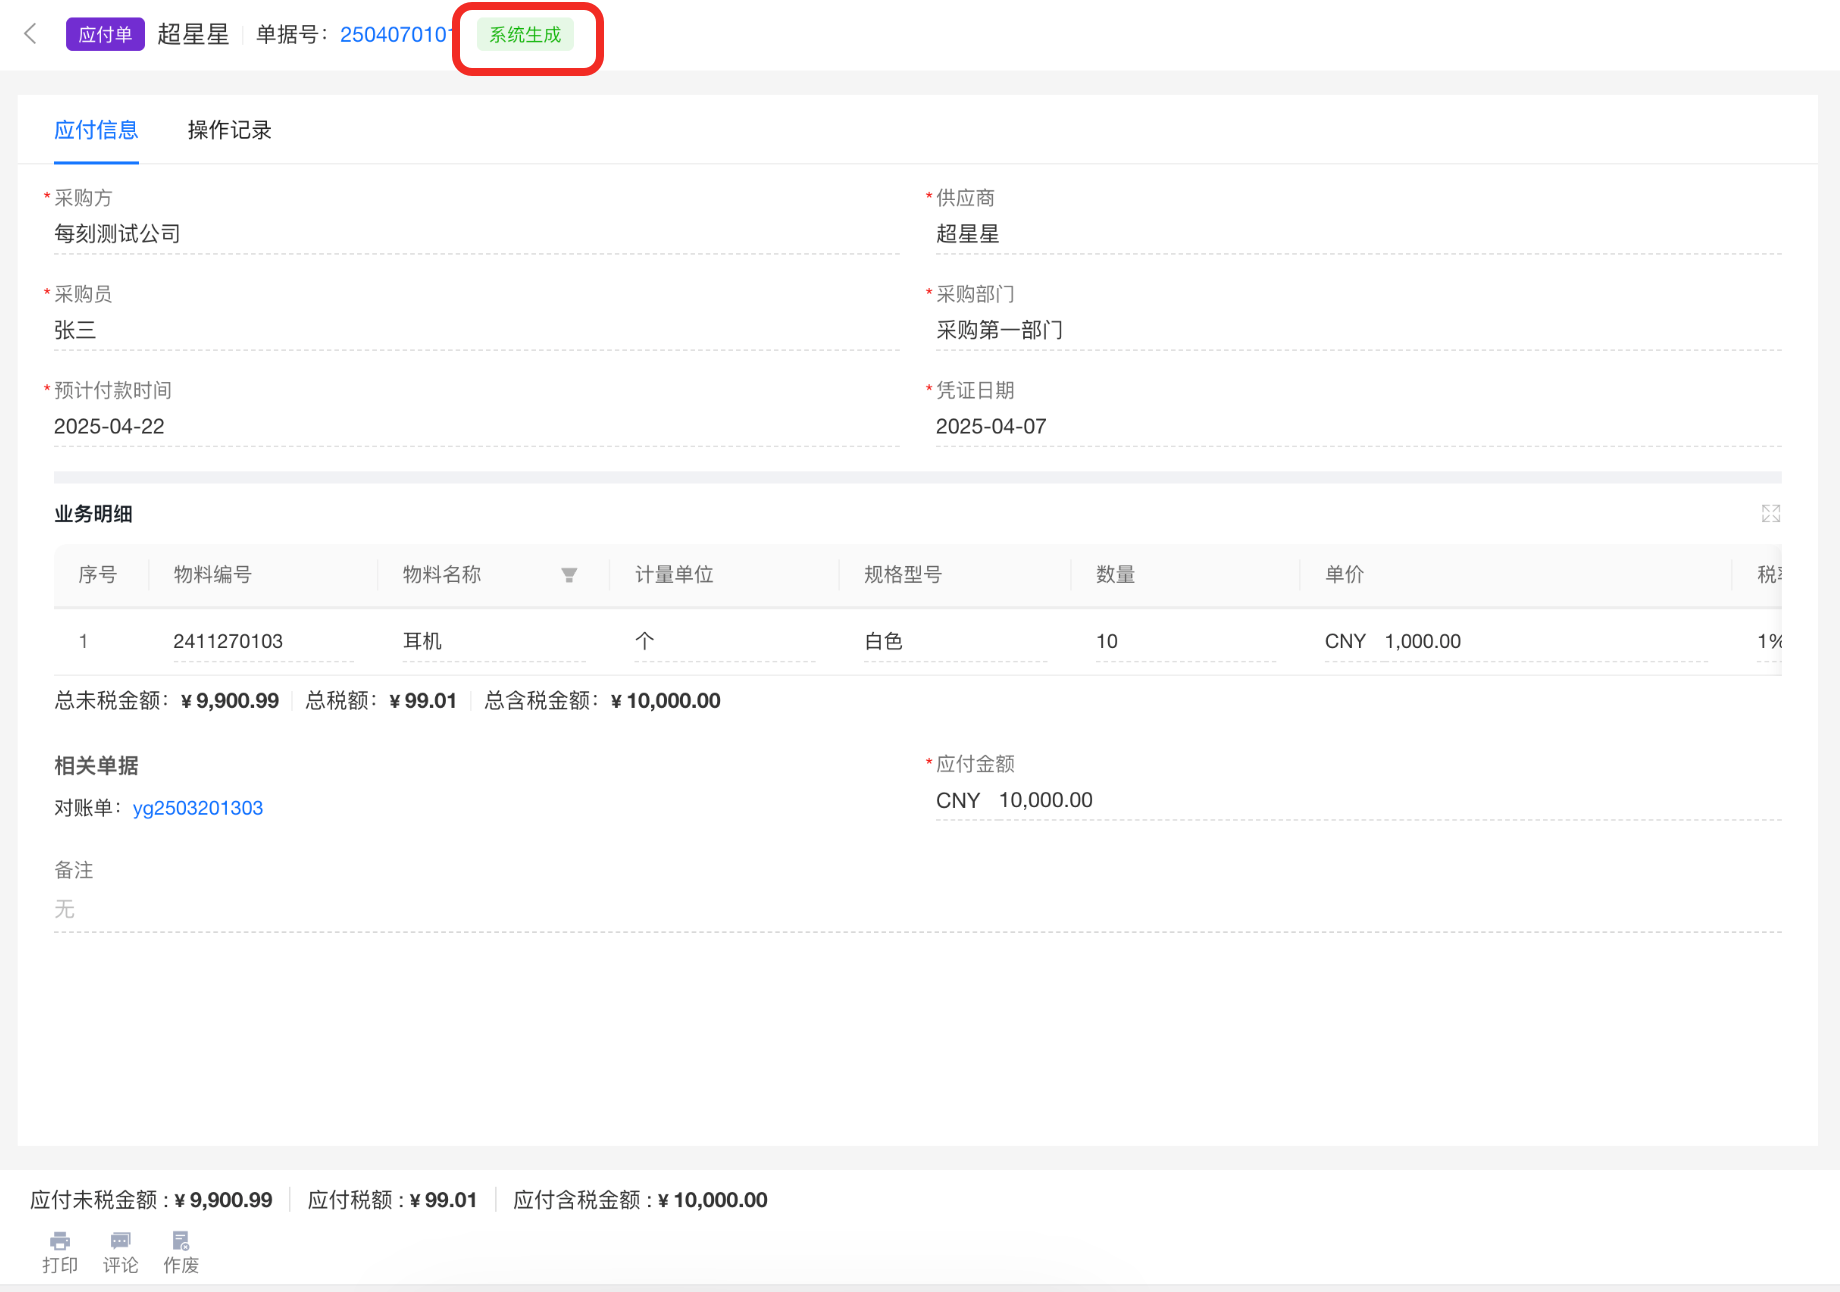Click the 系统生成 status badge
The height and width of the screenshot is (1292, 1840).
(x=525, y=35)
